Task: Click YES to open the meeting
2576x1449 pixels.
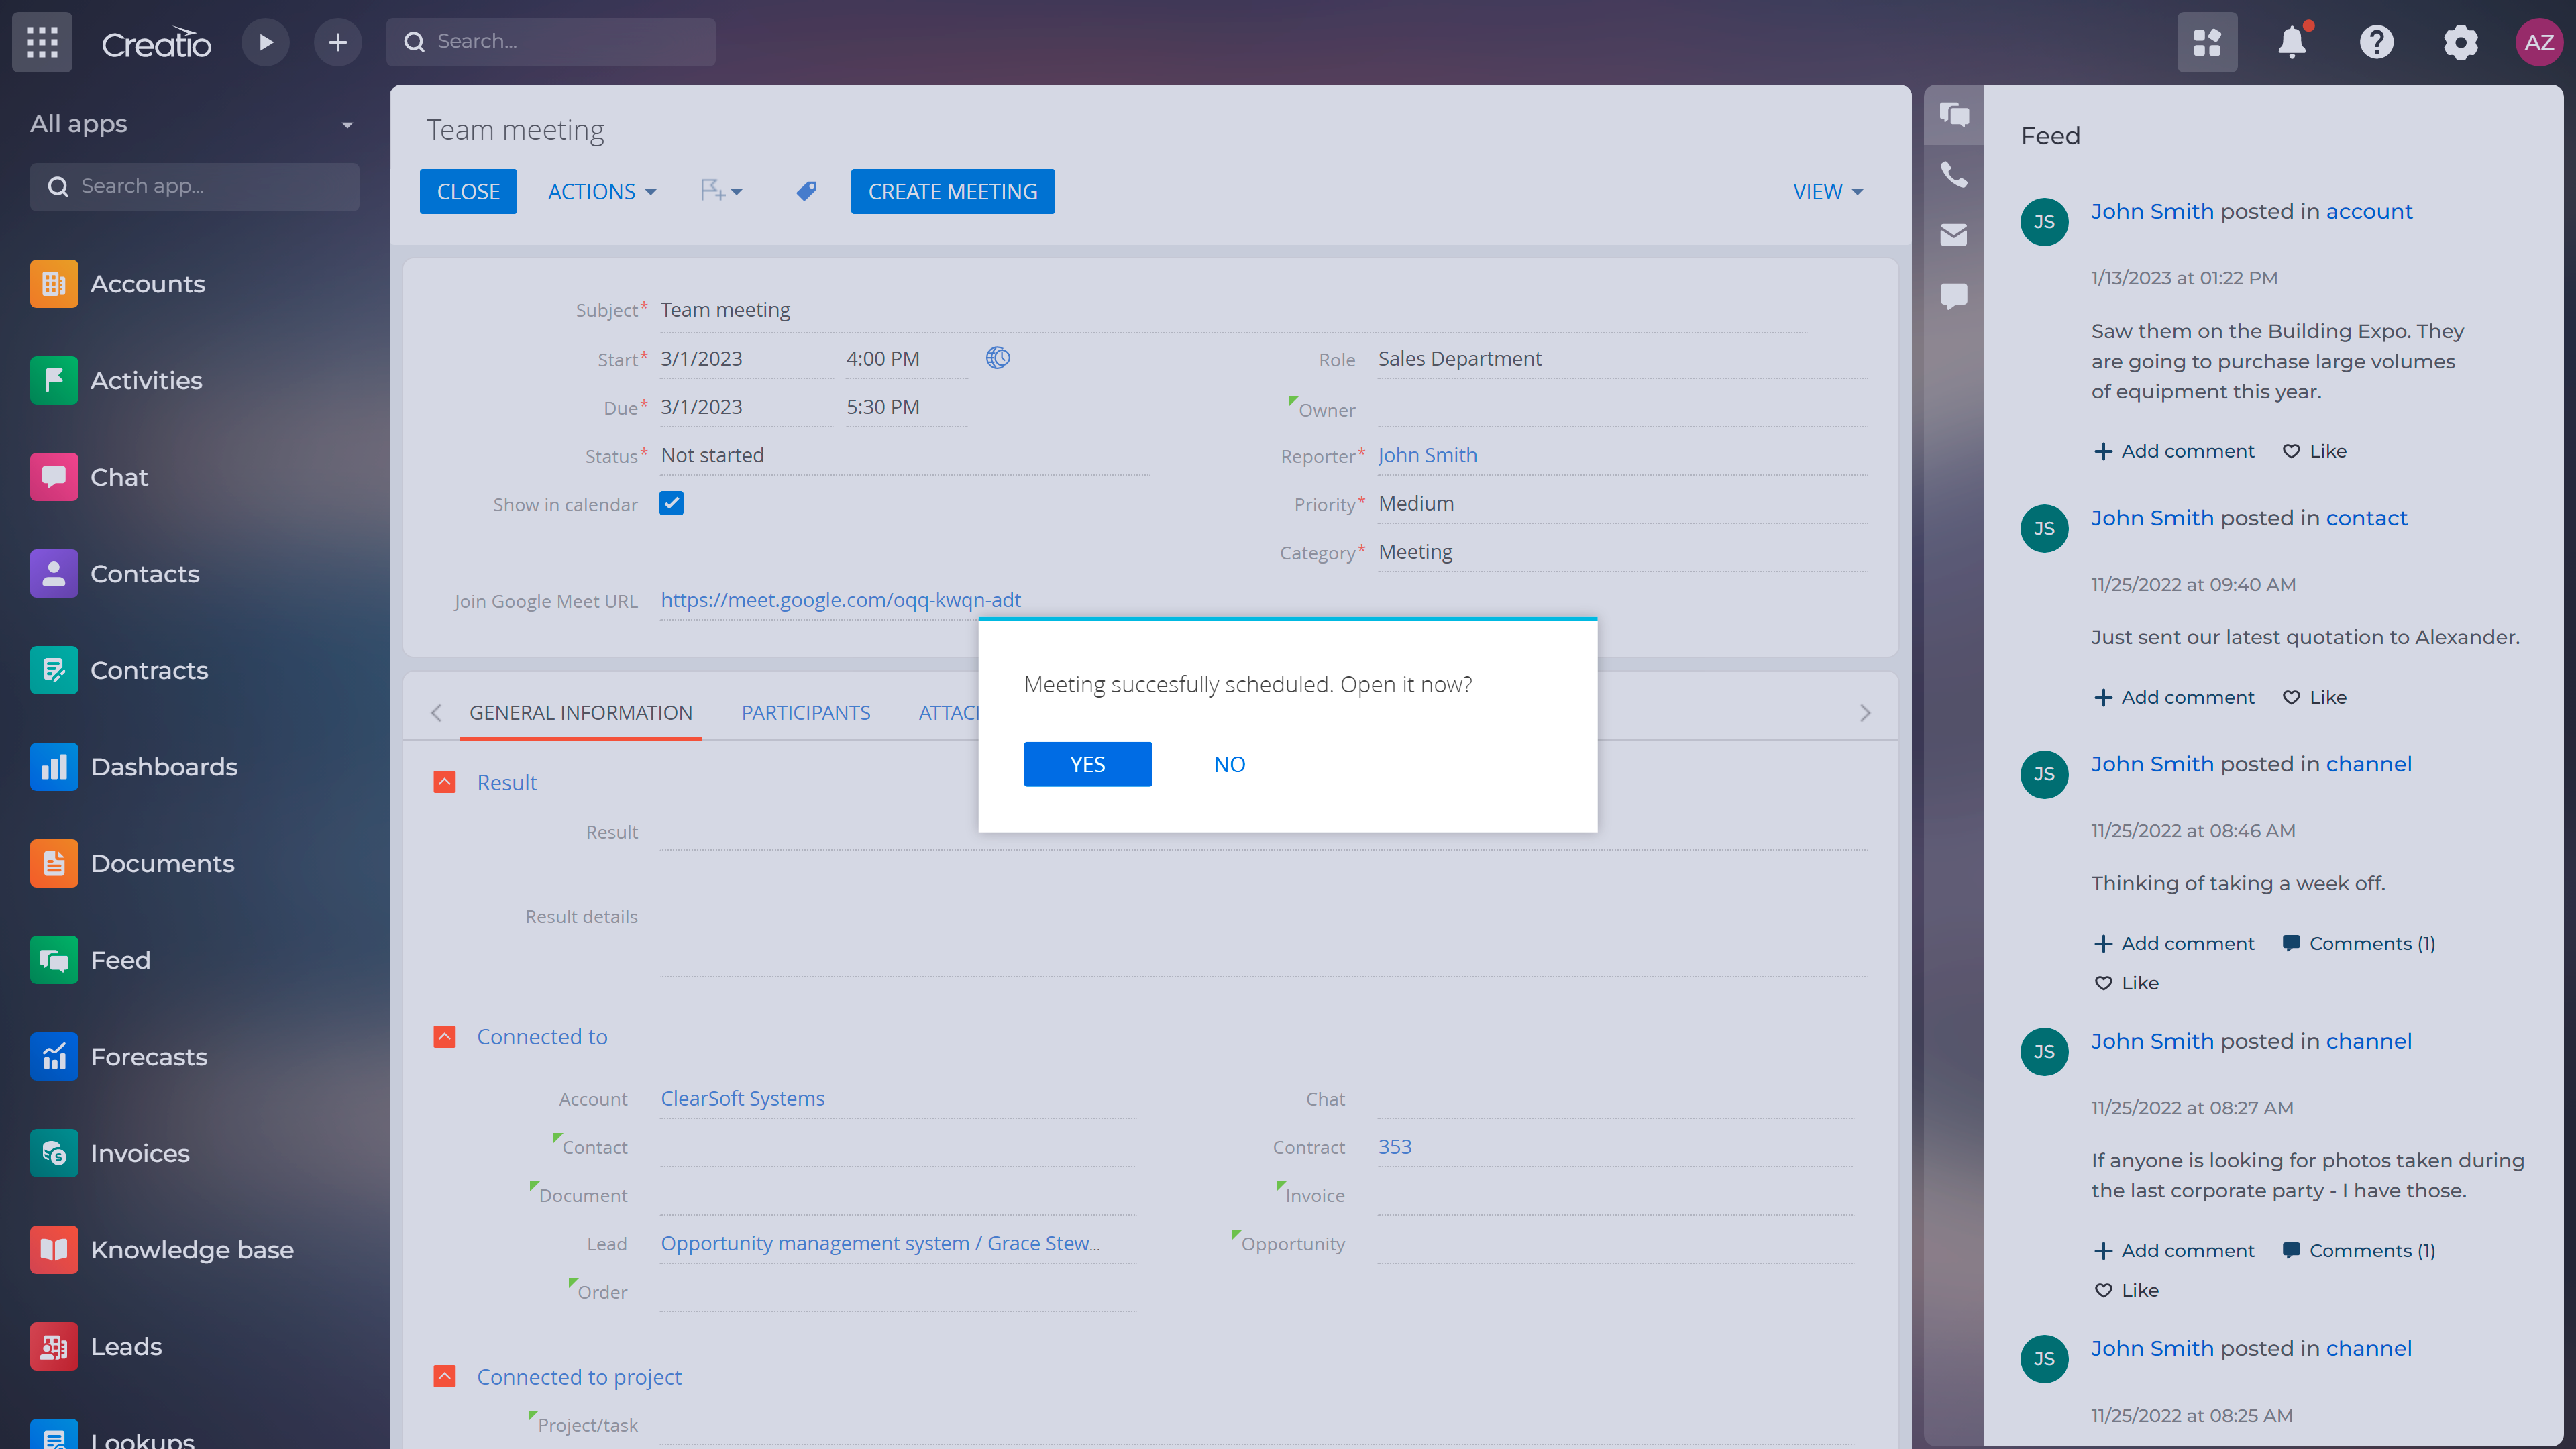Action: pyautogui.click(x=1087, y=764)
